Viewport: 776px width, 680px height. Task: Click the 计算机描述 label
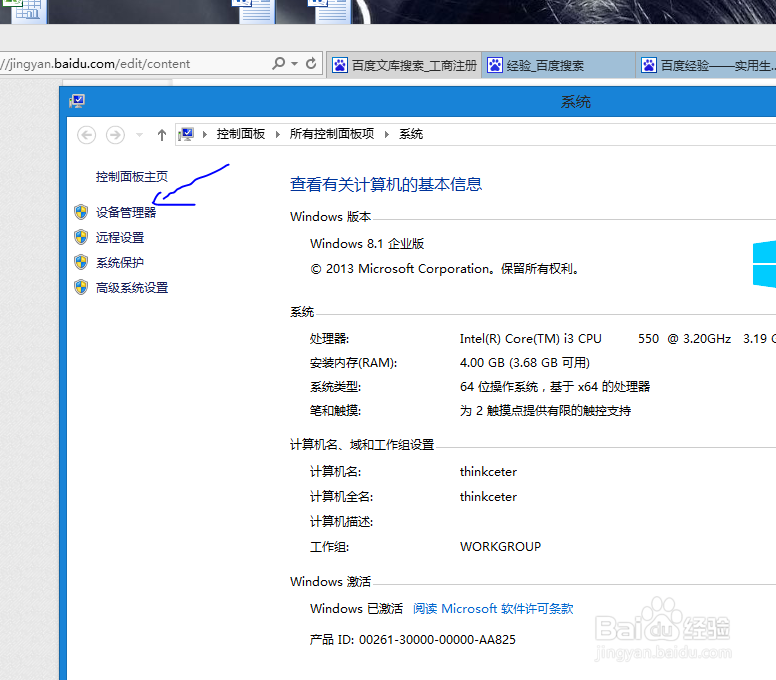[341, 522]
